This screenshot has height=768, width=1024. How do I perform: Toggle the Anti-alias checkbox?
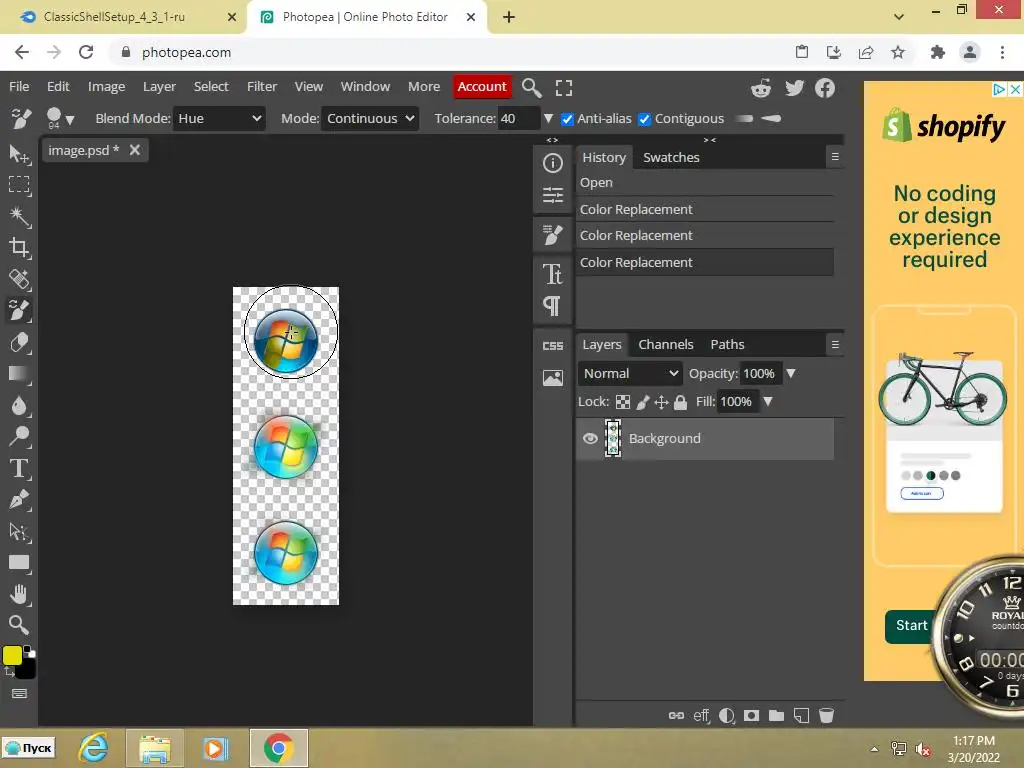click(568, 119)
